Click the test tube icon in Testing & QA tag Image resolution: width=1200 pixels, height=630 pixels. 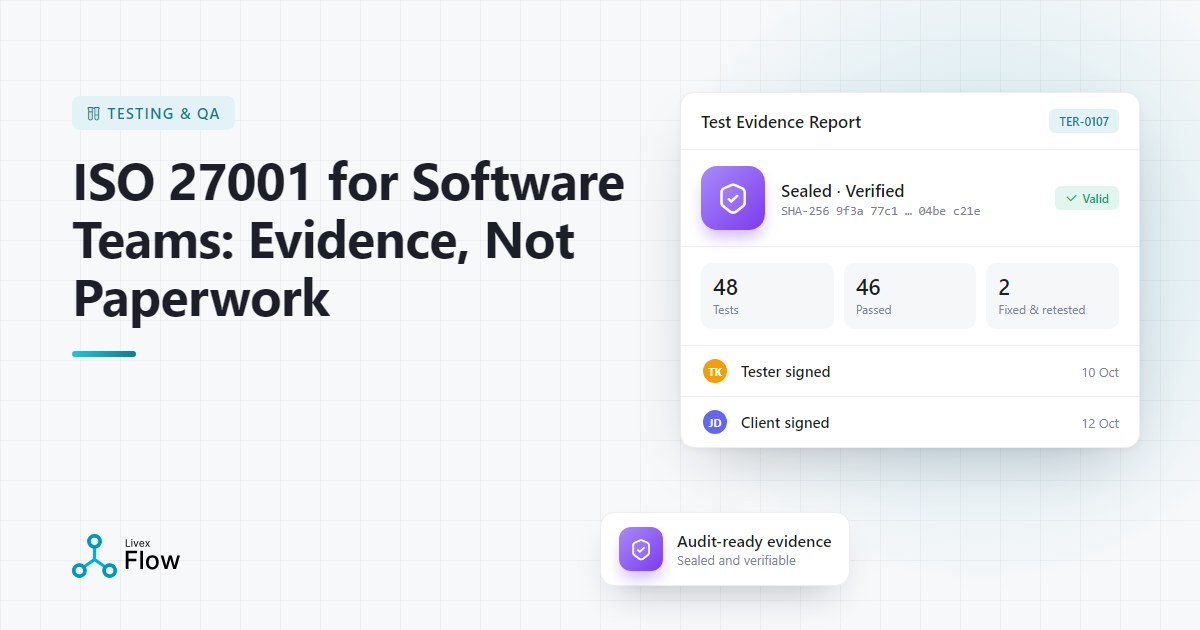click(x=94, y=114)
